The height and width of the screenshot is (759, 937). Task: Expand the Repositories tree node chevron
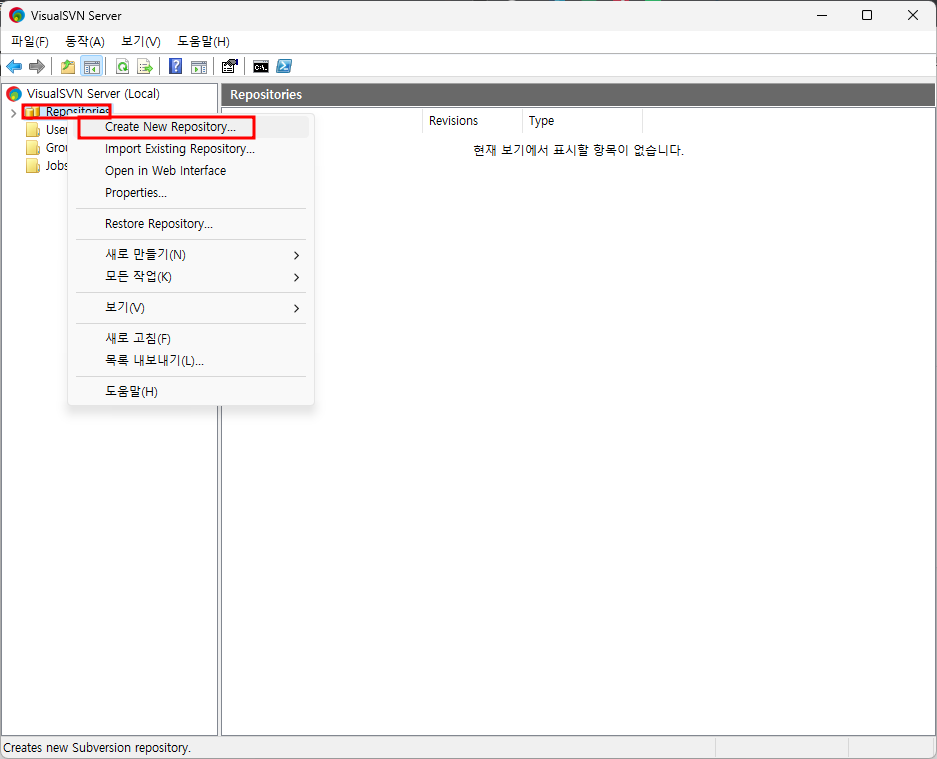[x=13, y=112]
